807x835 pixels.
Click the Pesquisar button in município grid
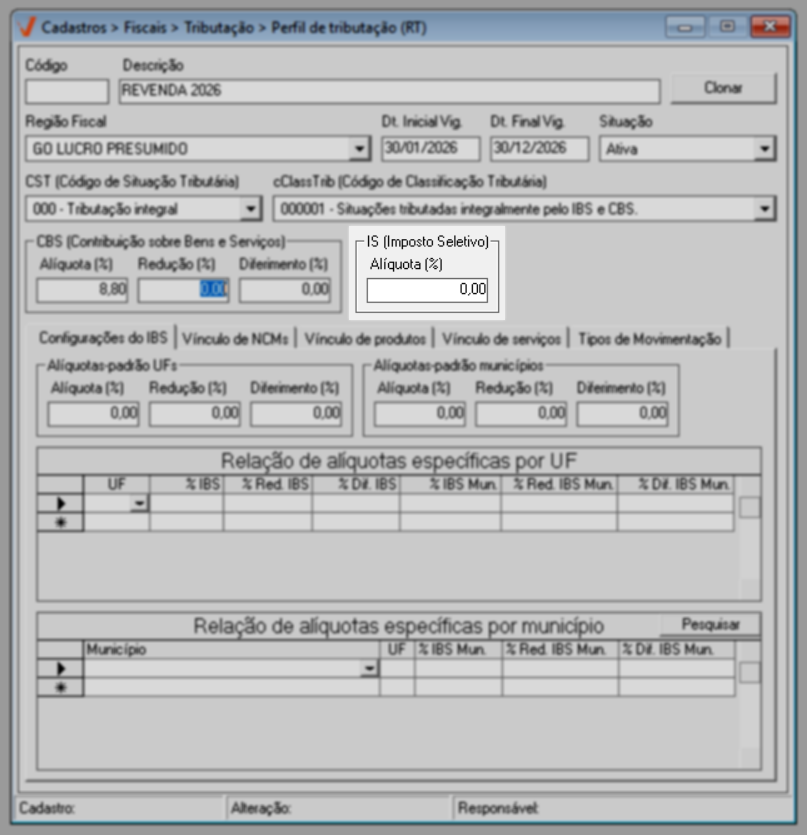[710, 625]
